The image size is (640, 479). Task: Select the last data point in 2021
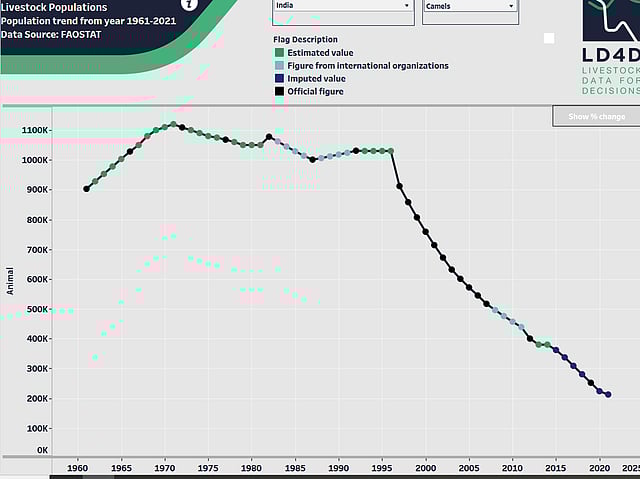608,395
